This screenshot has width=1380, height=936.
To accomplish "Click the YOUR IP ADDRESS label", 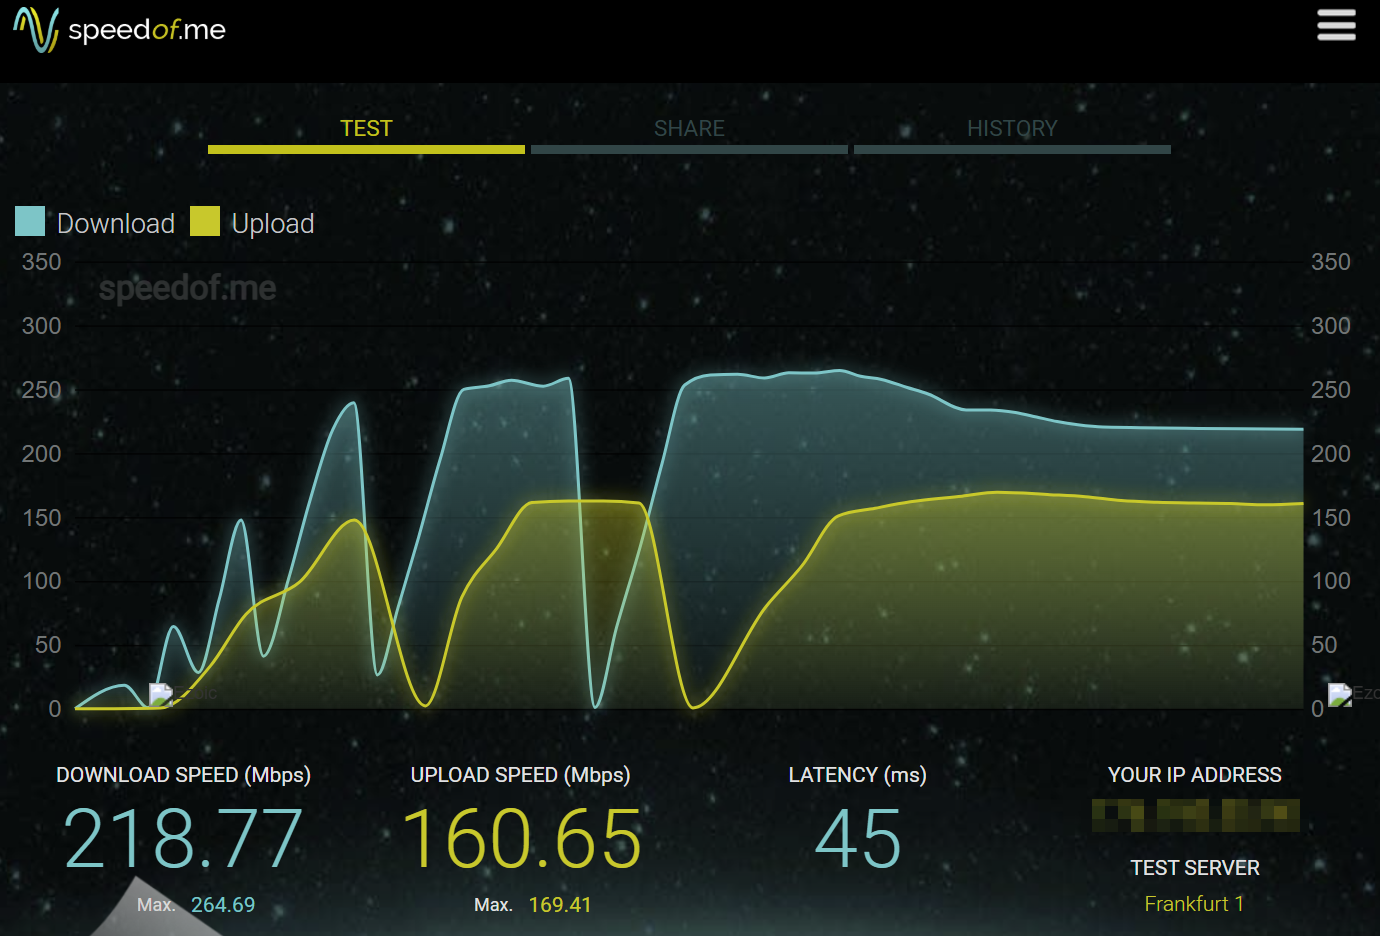I will 1195,775.
